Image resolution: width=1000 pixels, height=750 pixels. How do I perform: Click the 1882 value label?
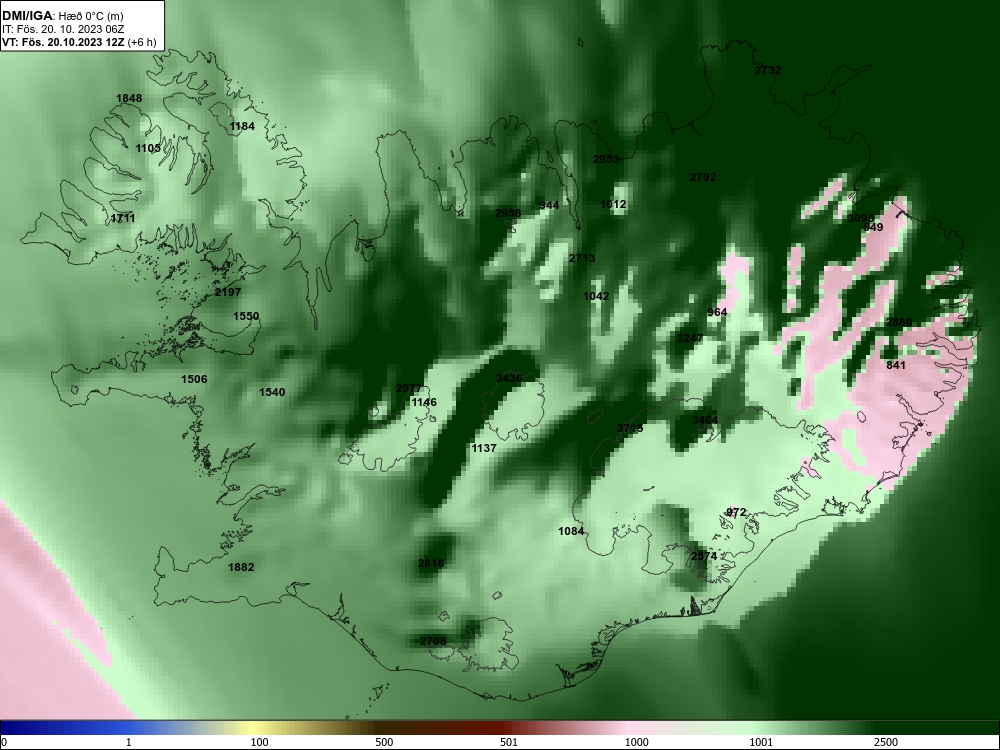pos(241,567)
